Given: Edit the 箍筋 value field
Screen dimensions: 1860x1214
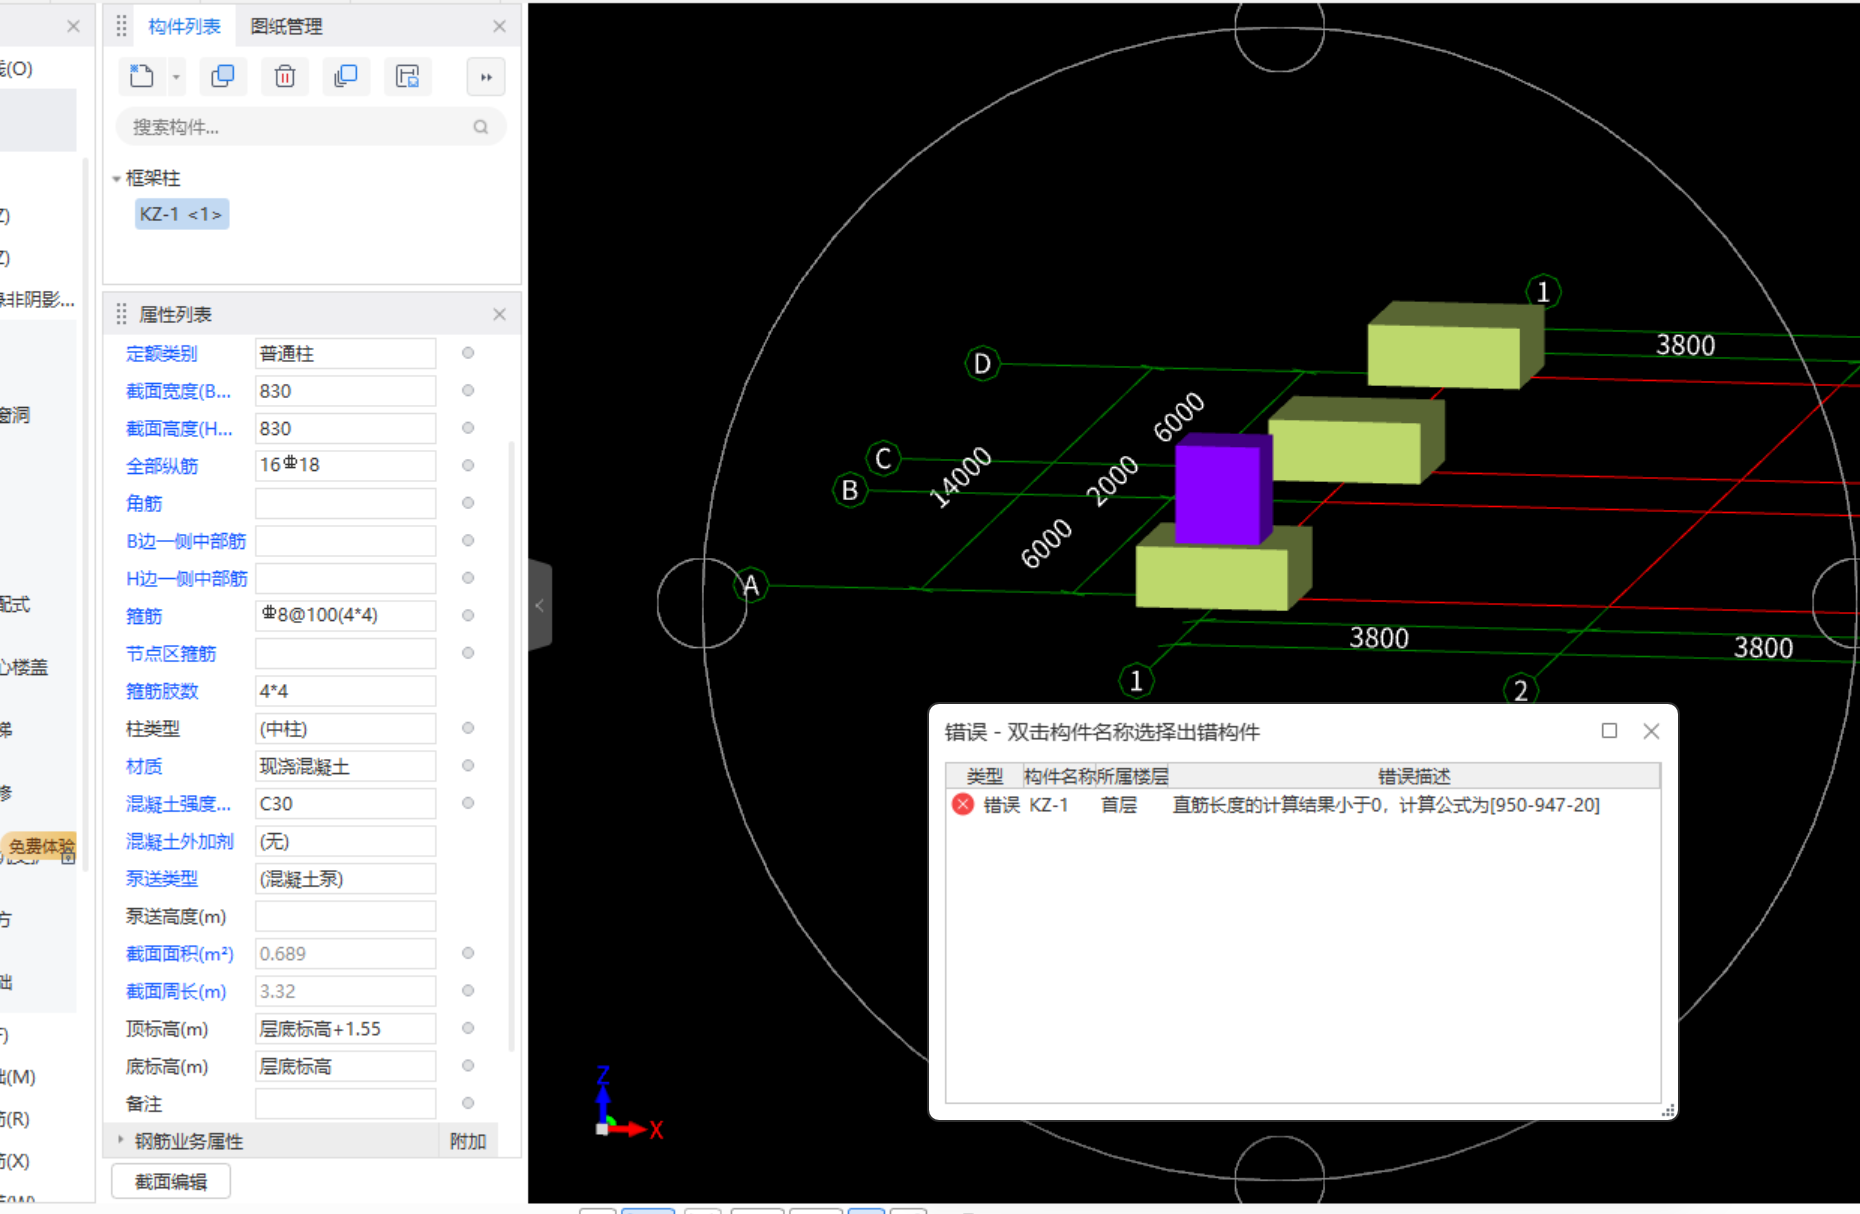Looking at the screenshot, I should click(x=345, y=615).
